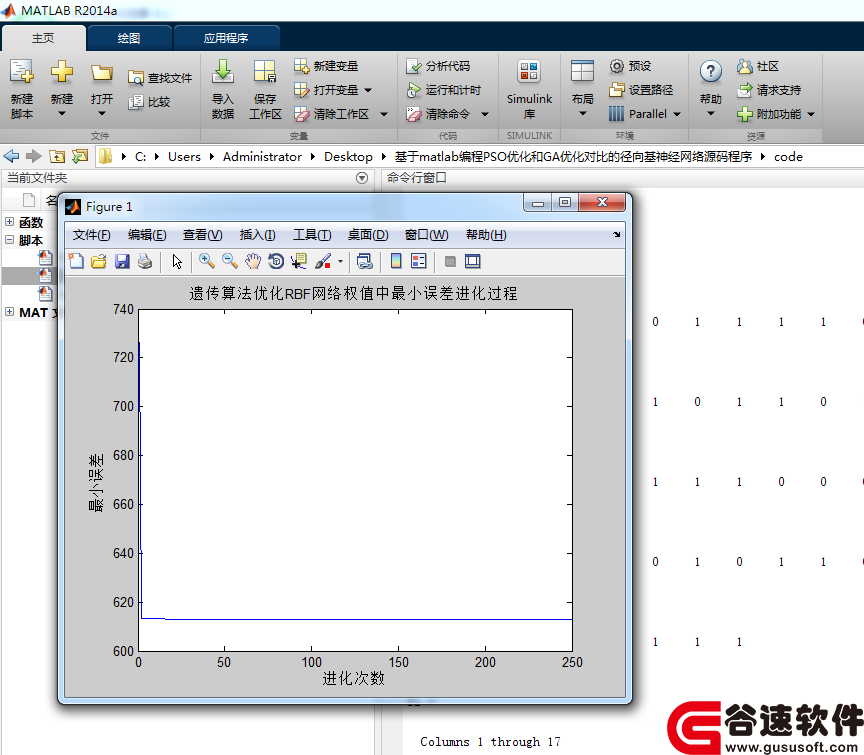Click Request Support (请求支持)
864x755 pixels.
(x=769, y=90)
